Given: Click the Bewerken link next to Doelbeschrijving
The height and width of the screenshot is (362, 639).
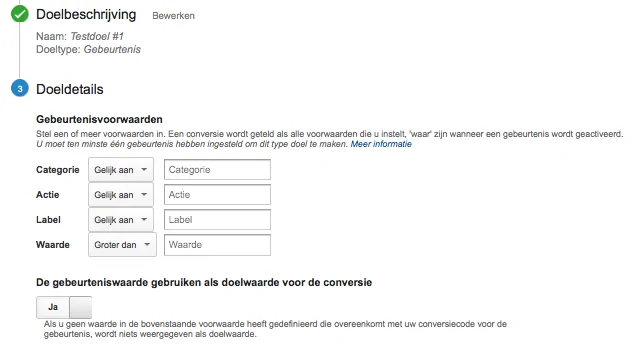Looking at the screenshot, I should point(174,16).
